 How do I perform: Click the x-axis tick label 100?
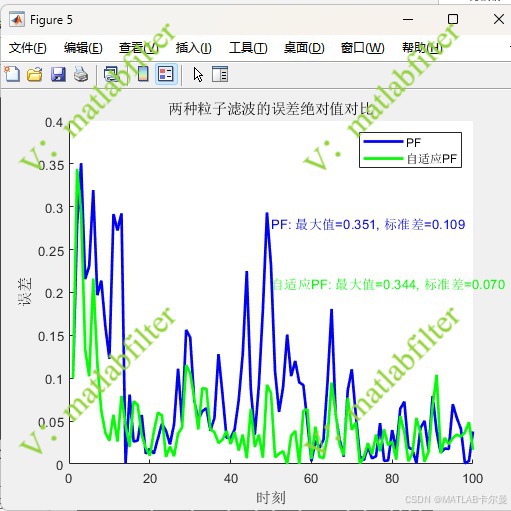pyautogui.click(x=473, y=479)
